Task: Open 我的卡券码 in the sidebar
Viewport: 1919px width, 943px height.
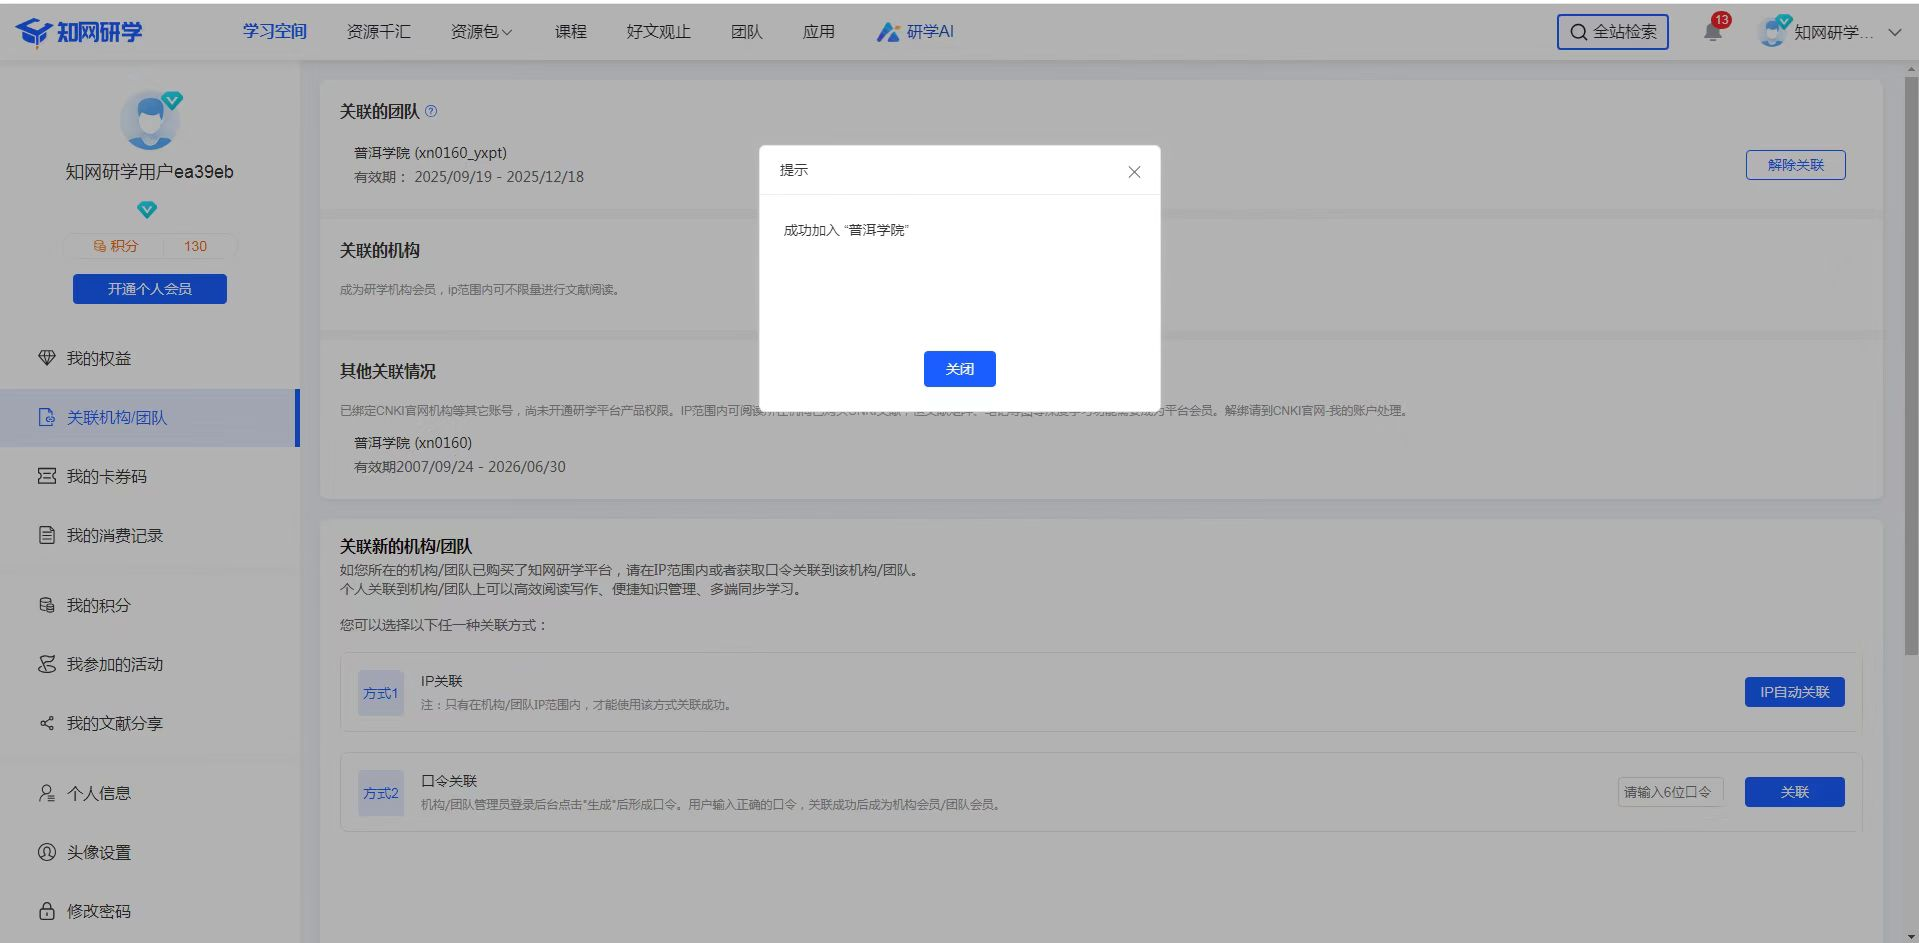Action: click(x=106, y=477)
